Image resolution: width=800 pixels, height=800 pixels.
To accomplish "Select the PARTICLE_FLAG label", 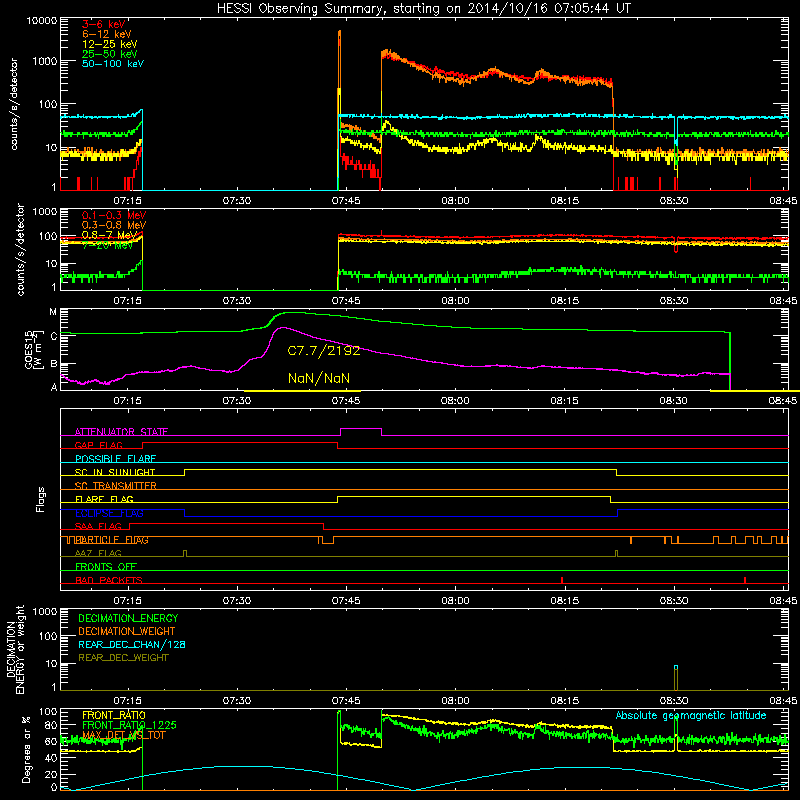I will pyautogui.click(x=112, y=540).
